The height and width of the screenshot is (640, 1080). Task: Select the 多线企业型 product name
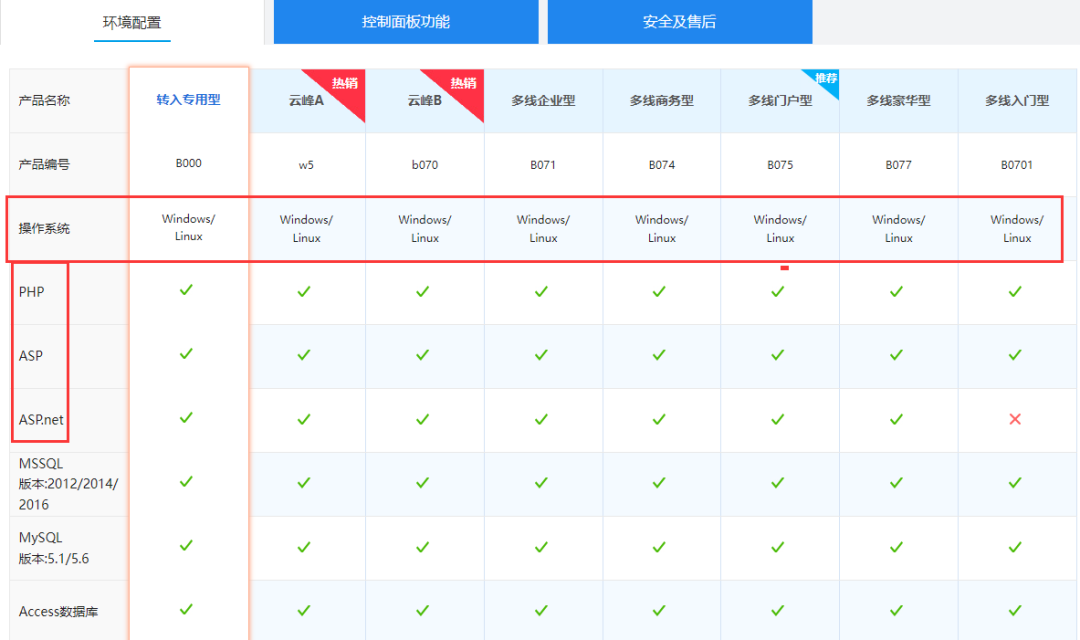pyautogui.click(x=543, y=101)
